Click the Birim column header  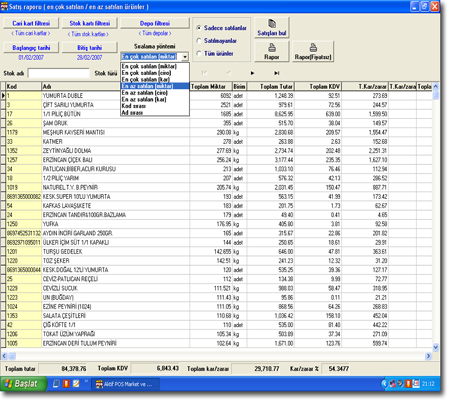239,86
